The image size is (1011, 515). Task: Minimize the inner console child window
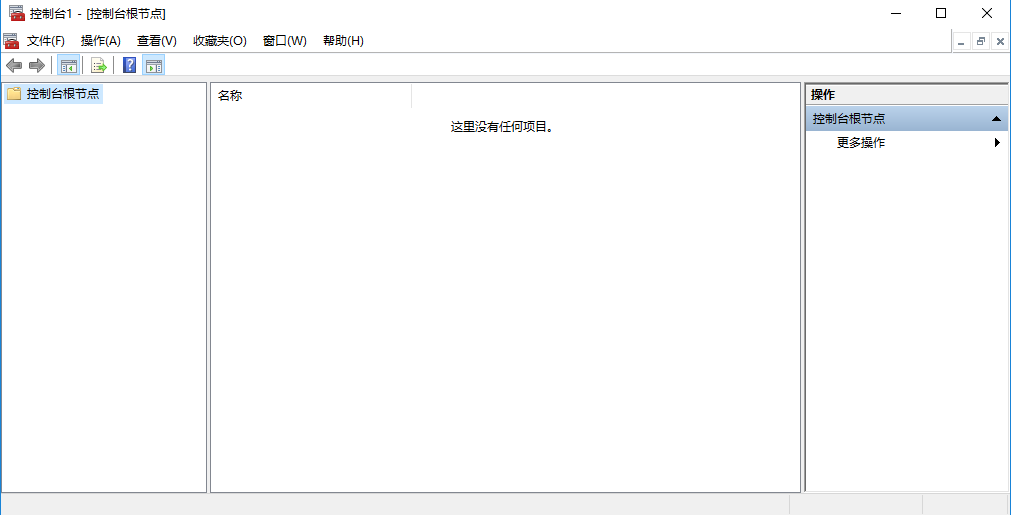962,41
